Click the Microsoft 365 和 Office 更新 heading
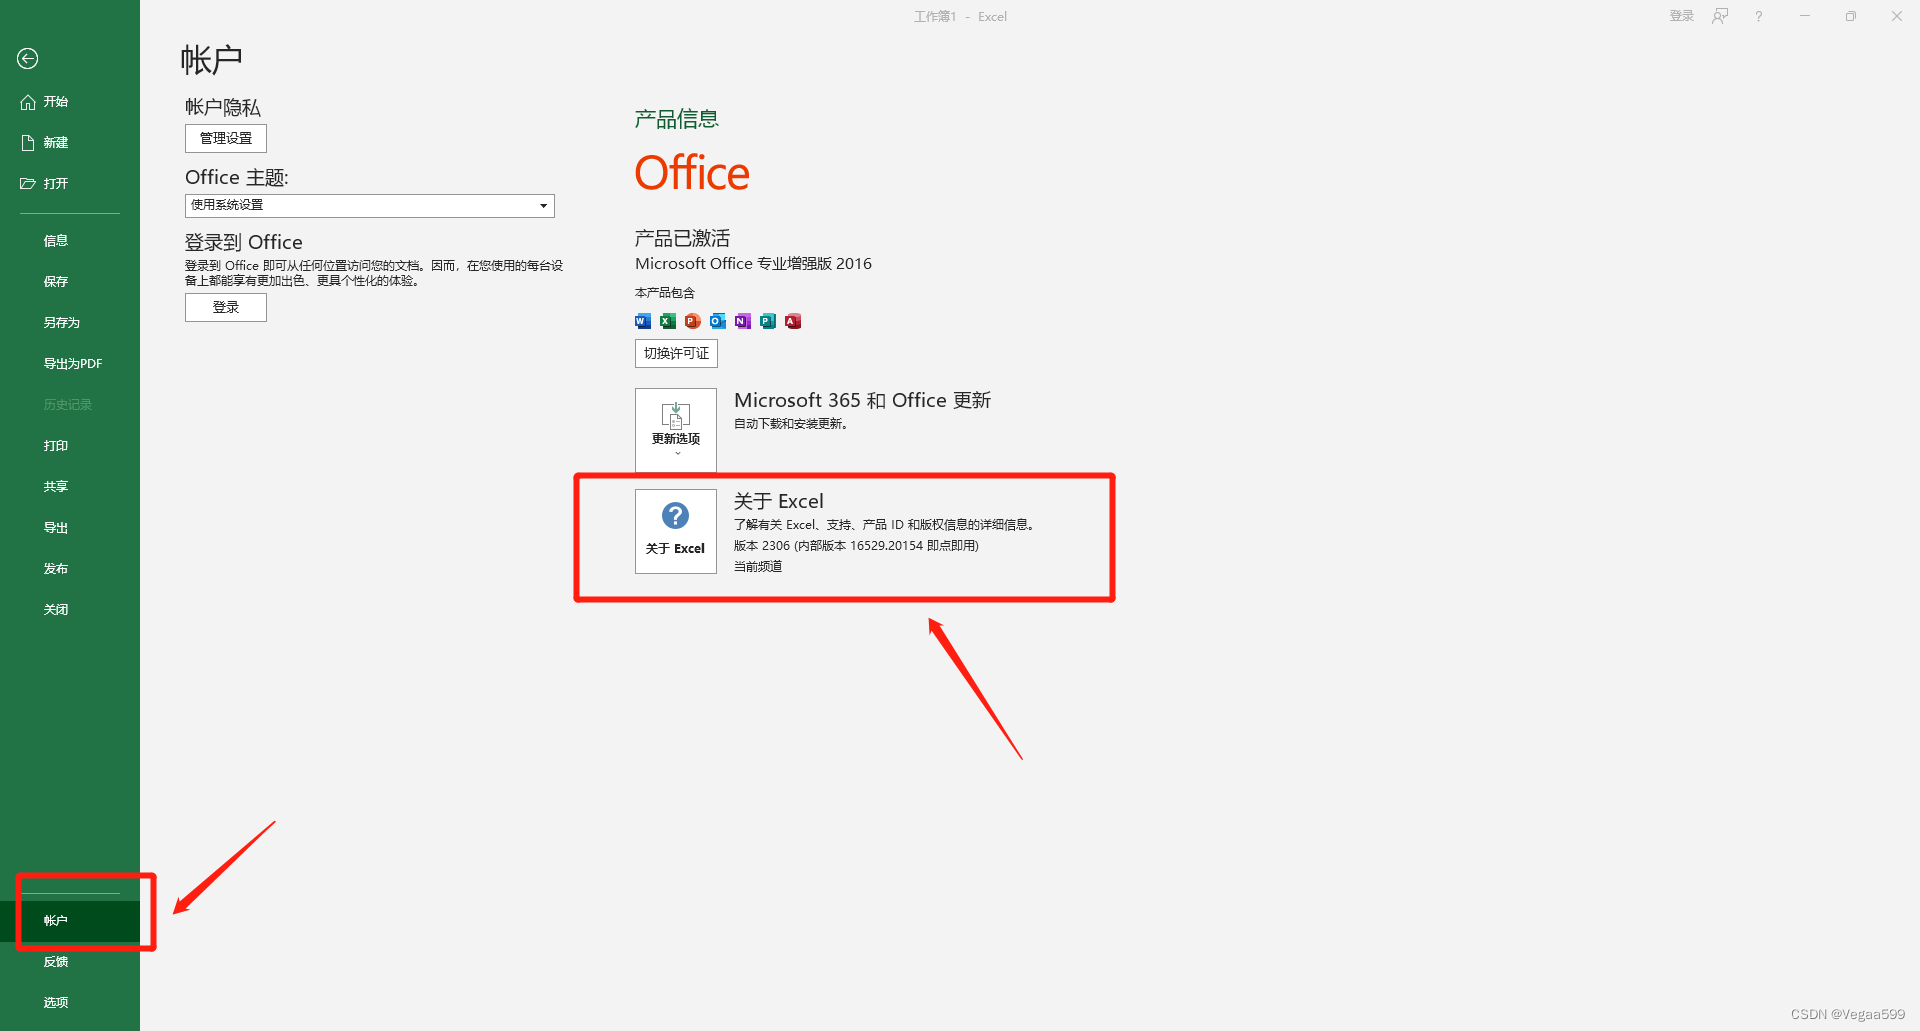Image resolution: width=1920 pixels, height=1031 pixels. tap(862, 401)
